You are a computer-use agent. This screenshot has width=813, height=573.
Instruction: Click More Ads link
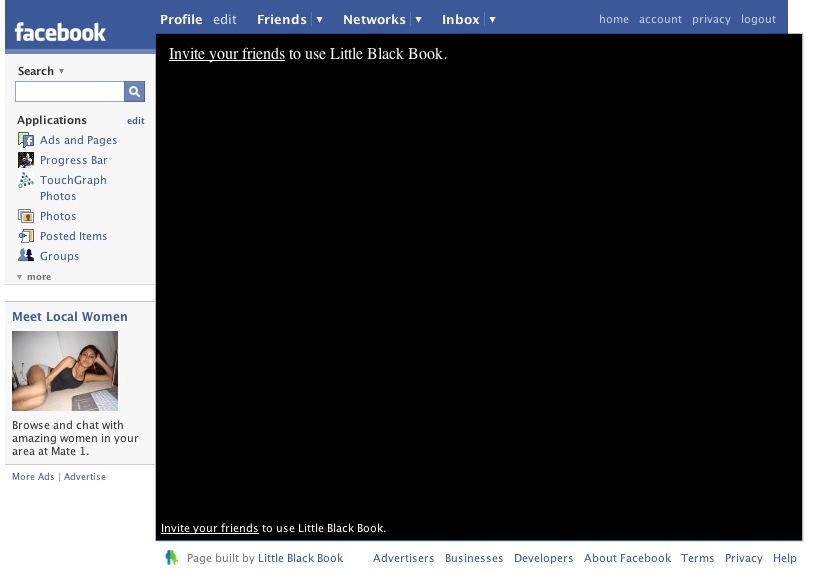pyautogui.click(x=33, y=477)
